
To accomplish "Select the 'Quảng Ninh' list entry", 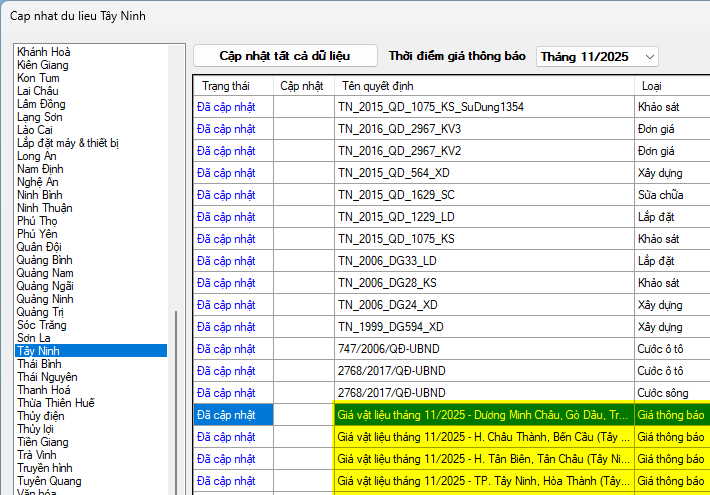I will tap(45, 299).
